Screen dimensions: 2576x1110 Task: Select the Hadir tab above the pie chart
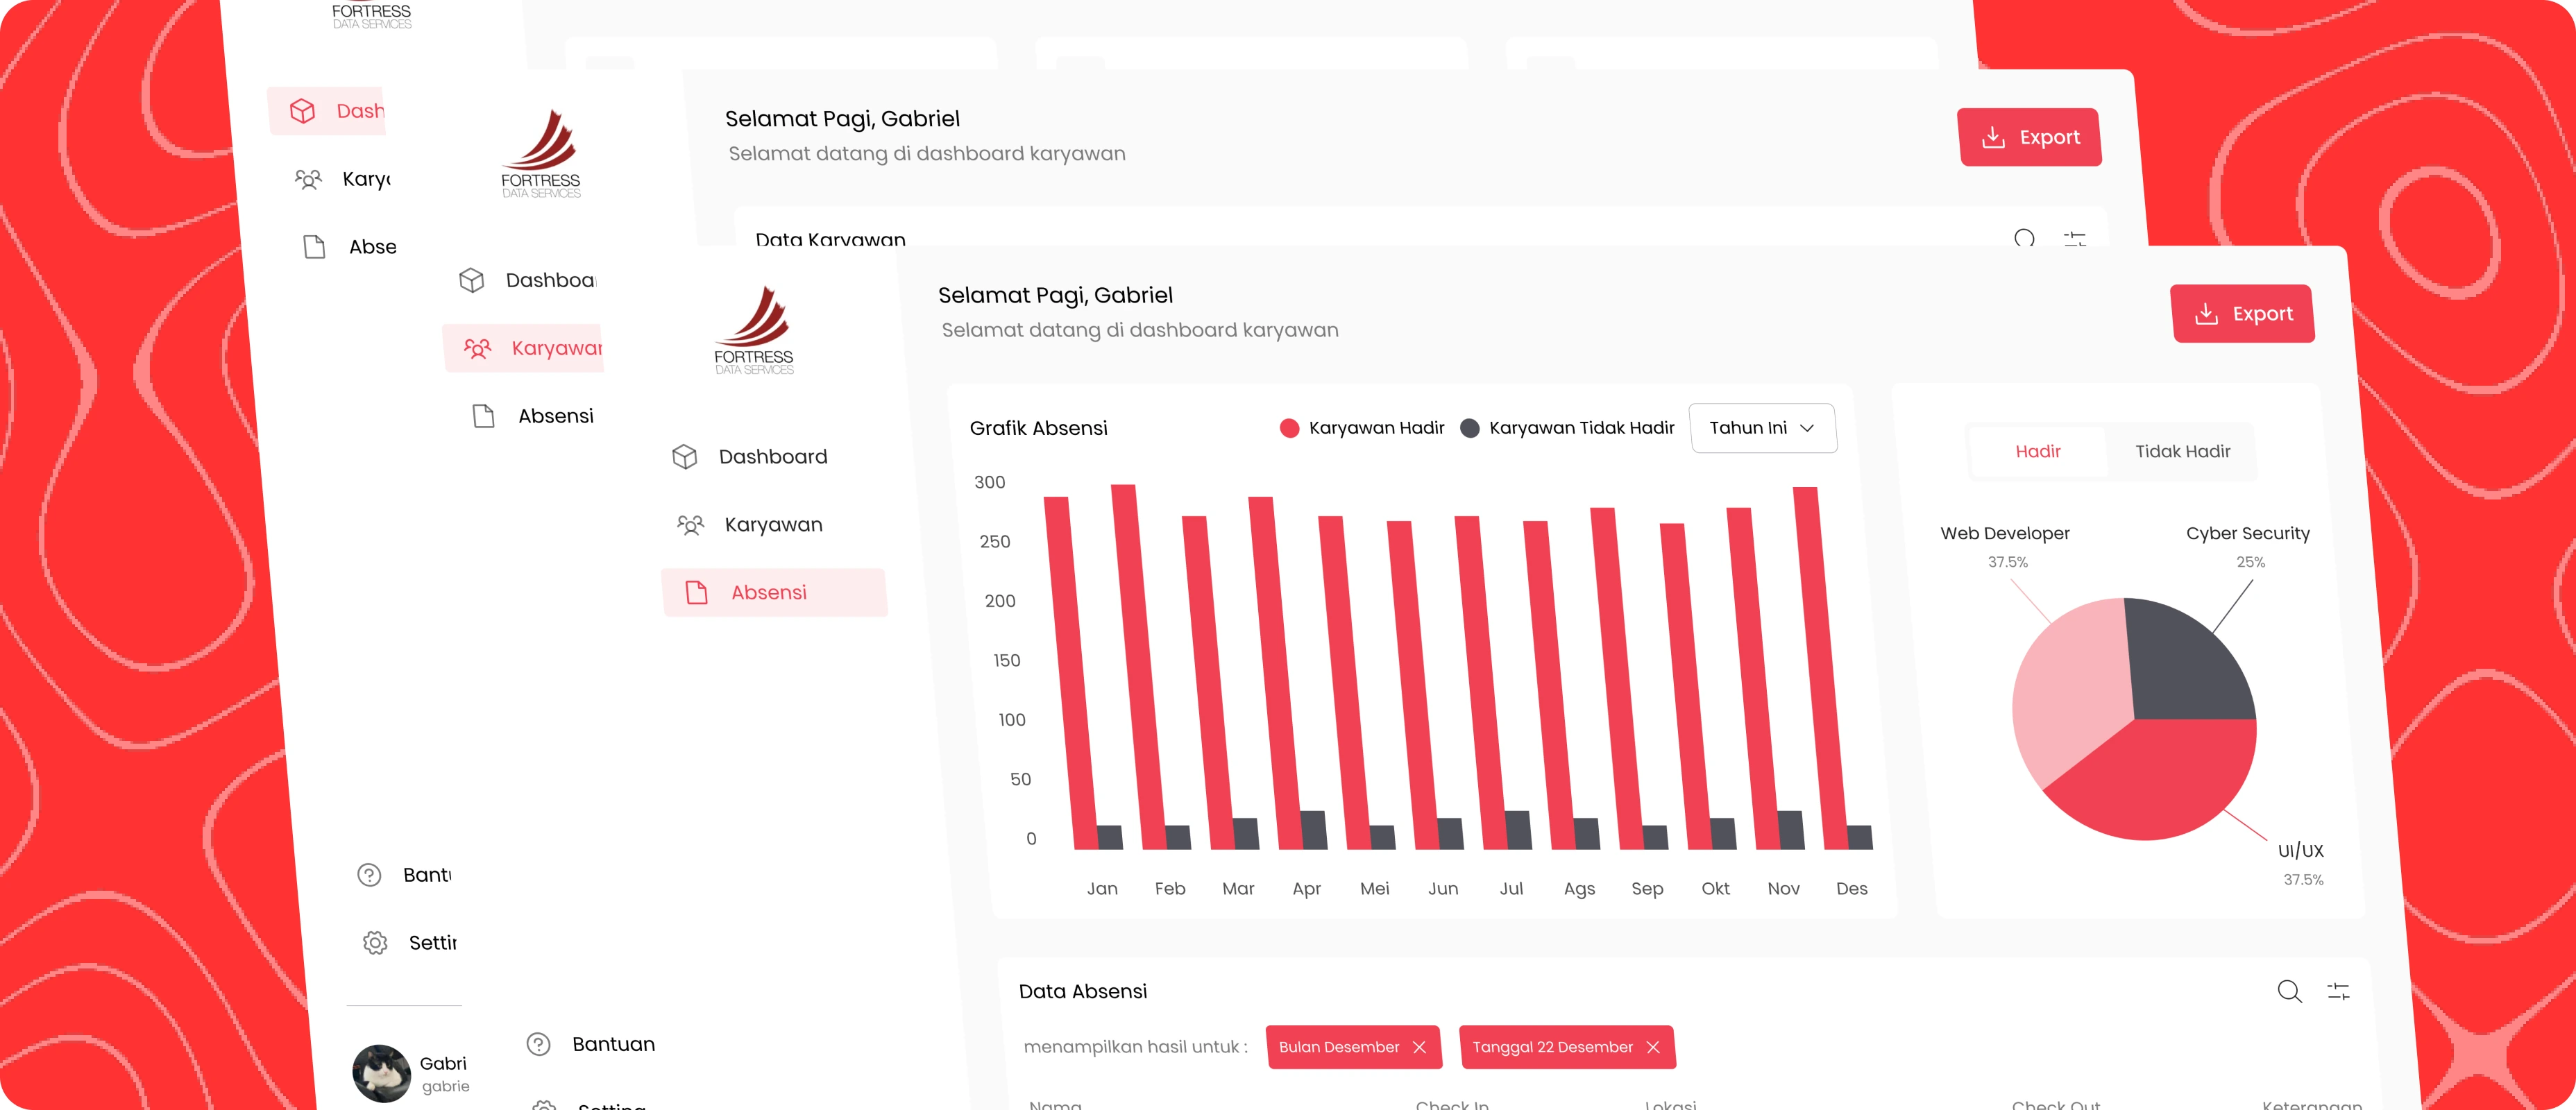[x=2038, y=451]
